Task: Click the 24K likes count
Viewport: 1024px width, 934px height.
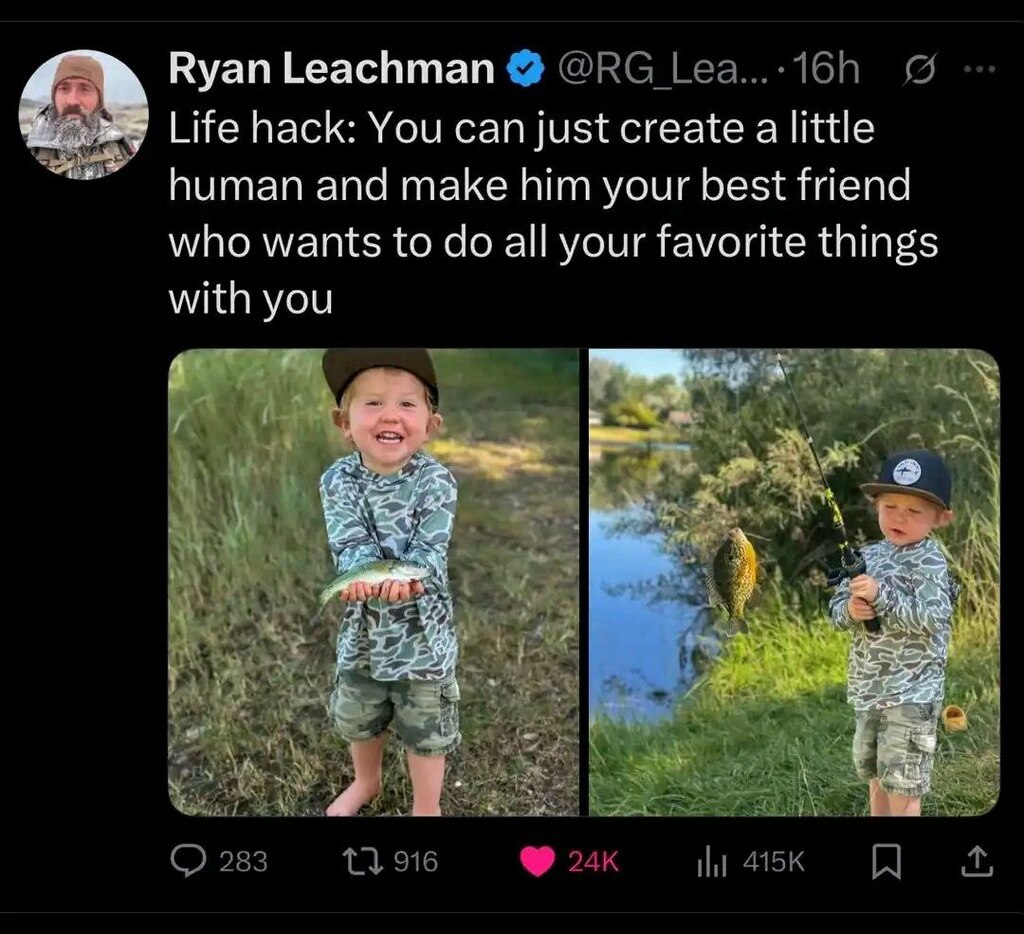Action: 594,862
